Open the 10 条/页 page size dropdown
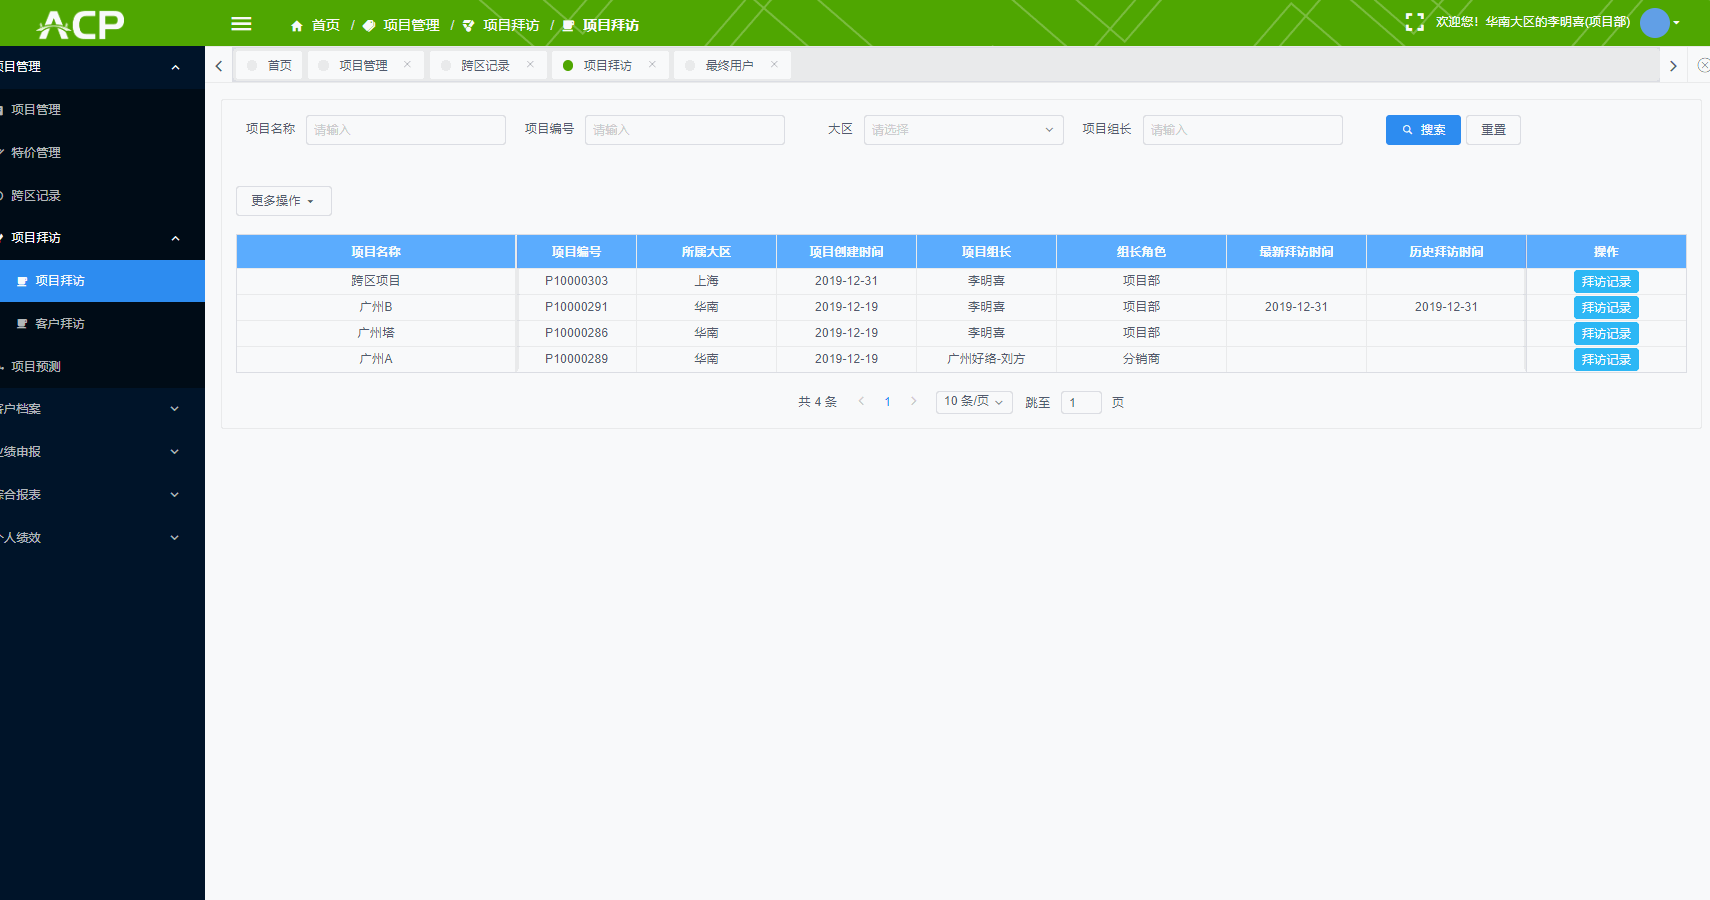 tap(973, 402)
